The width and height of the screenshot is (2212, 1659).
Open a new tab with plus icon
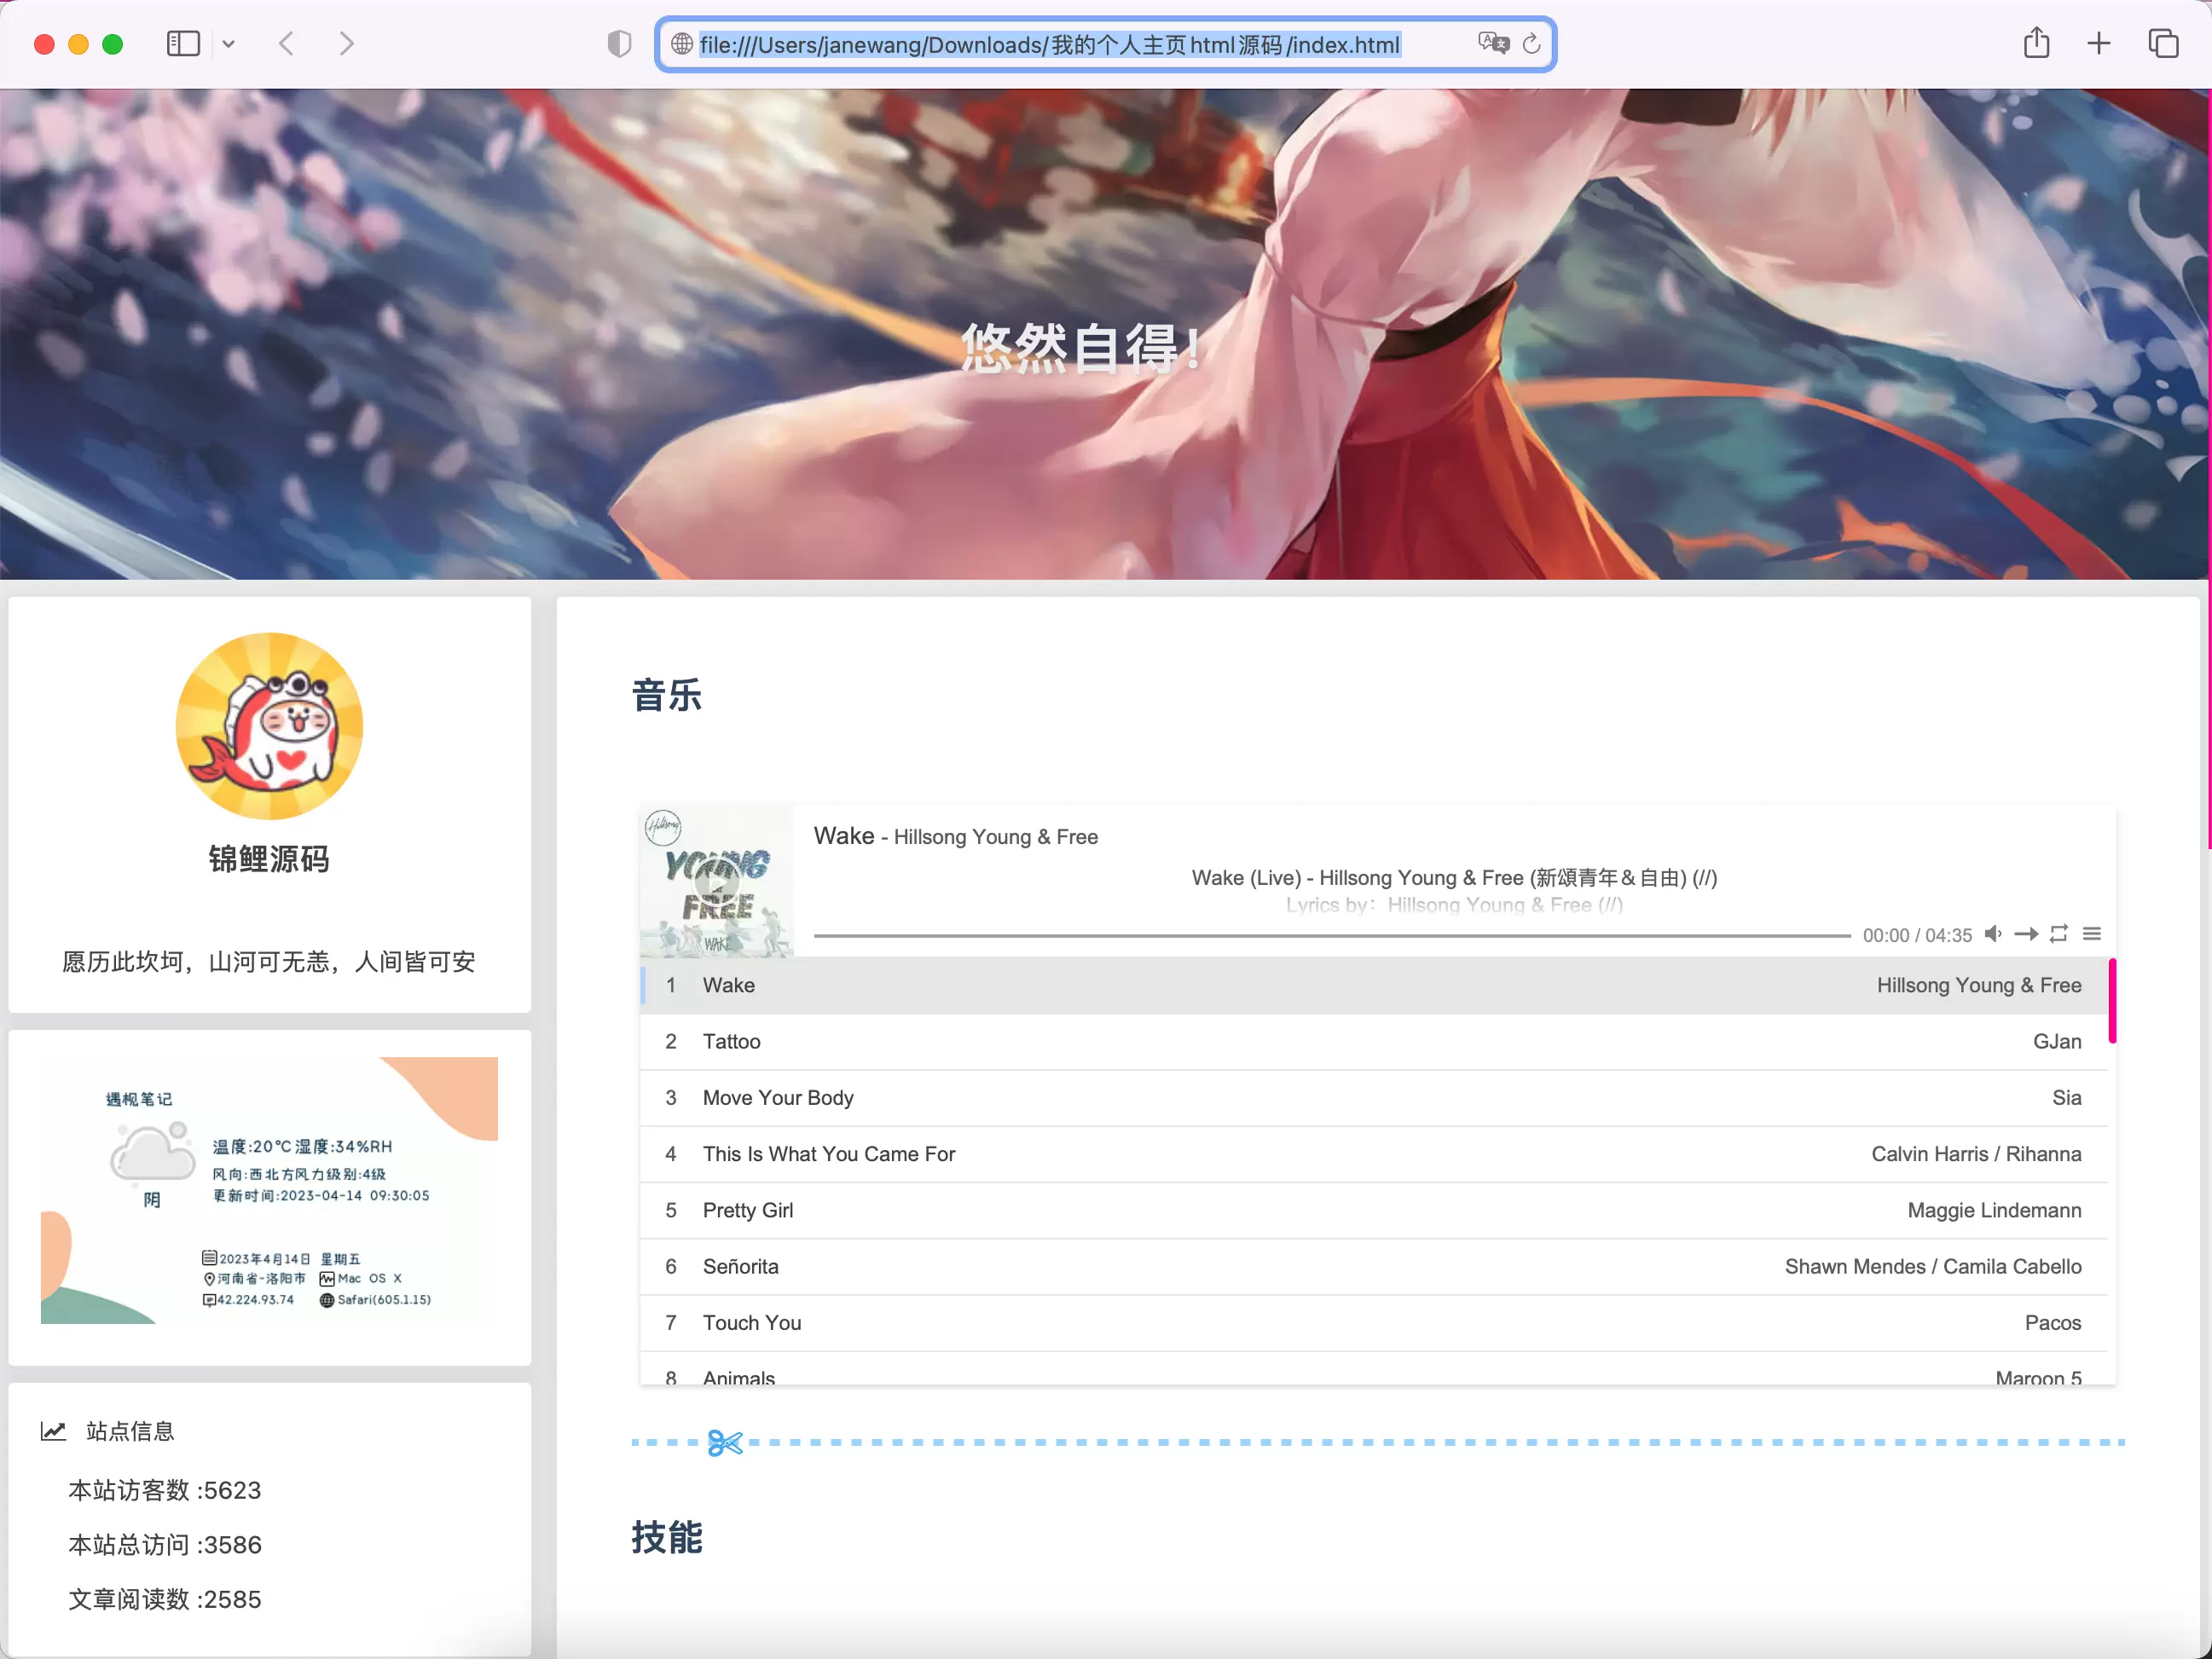(2099, 44)
